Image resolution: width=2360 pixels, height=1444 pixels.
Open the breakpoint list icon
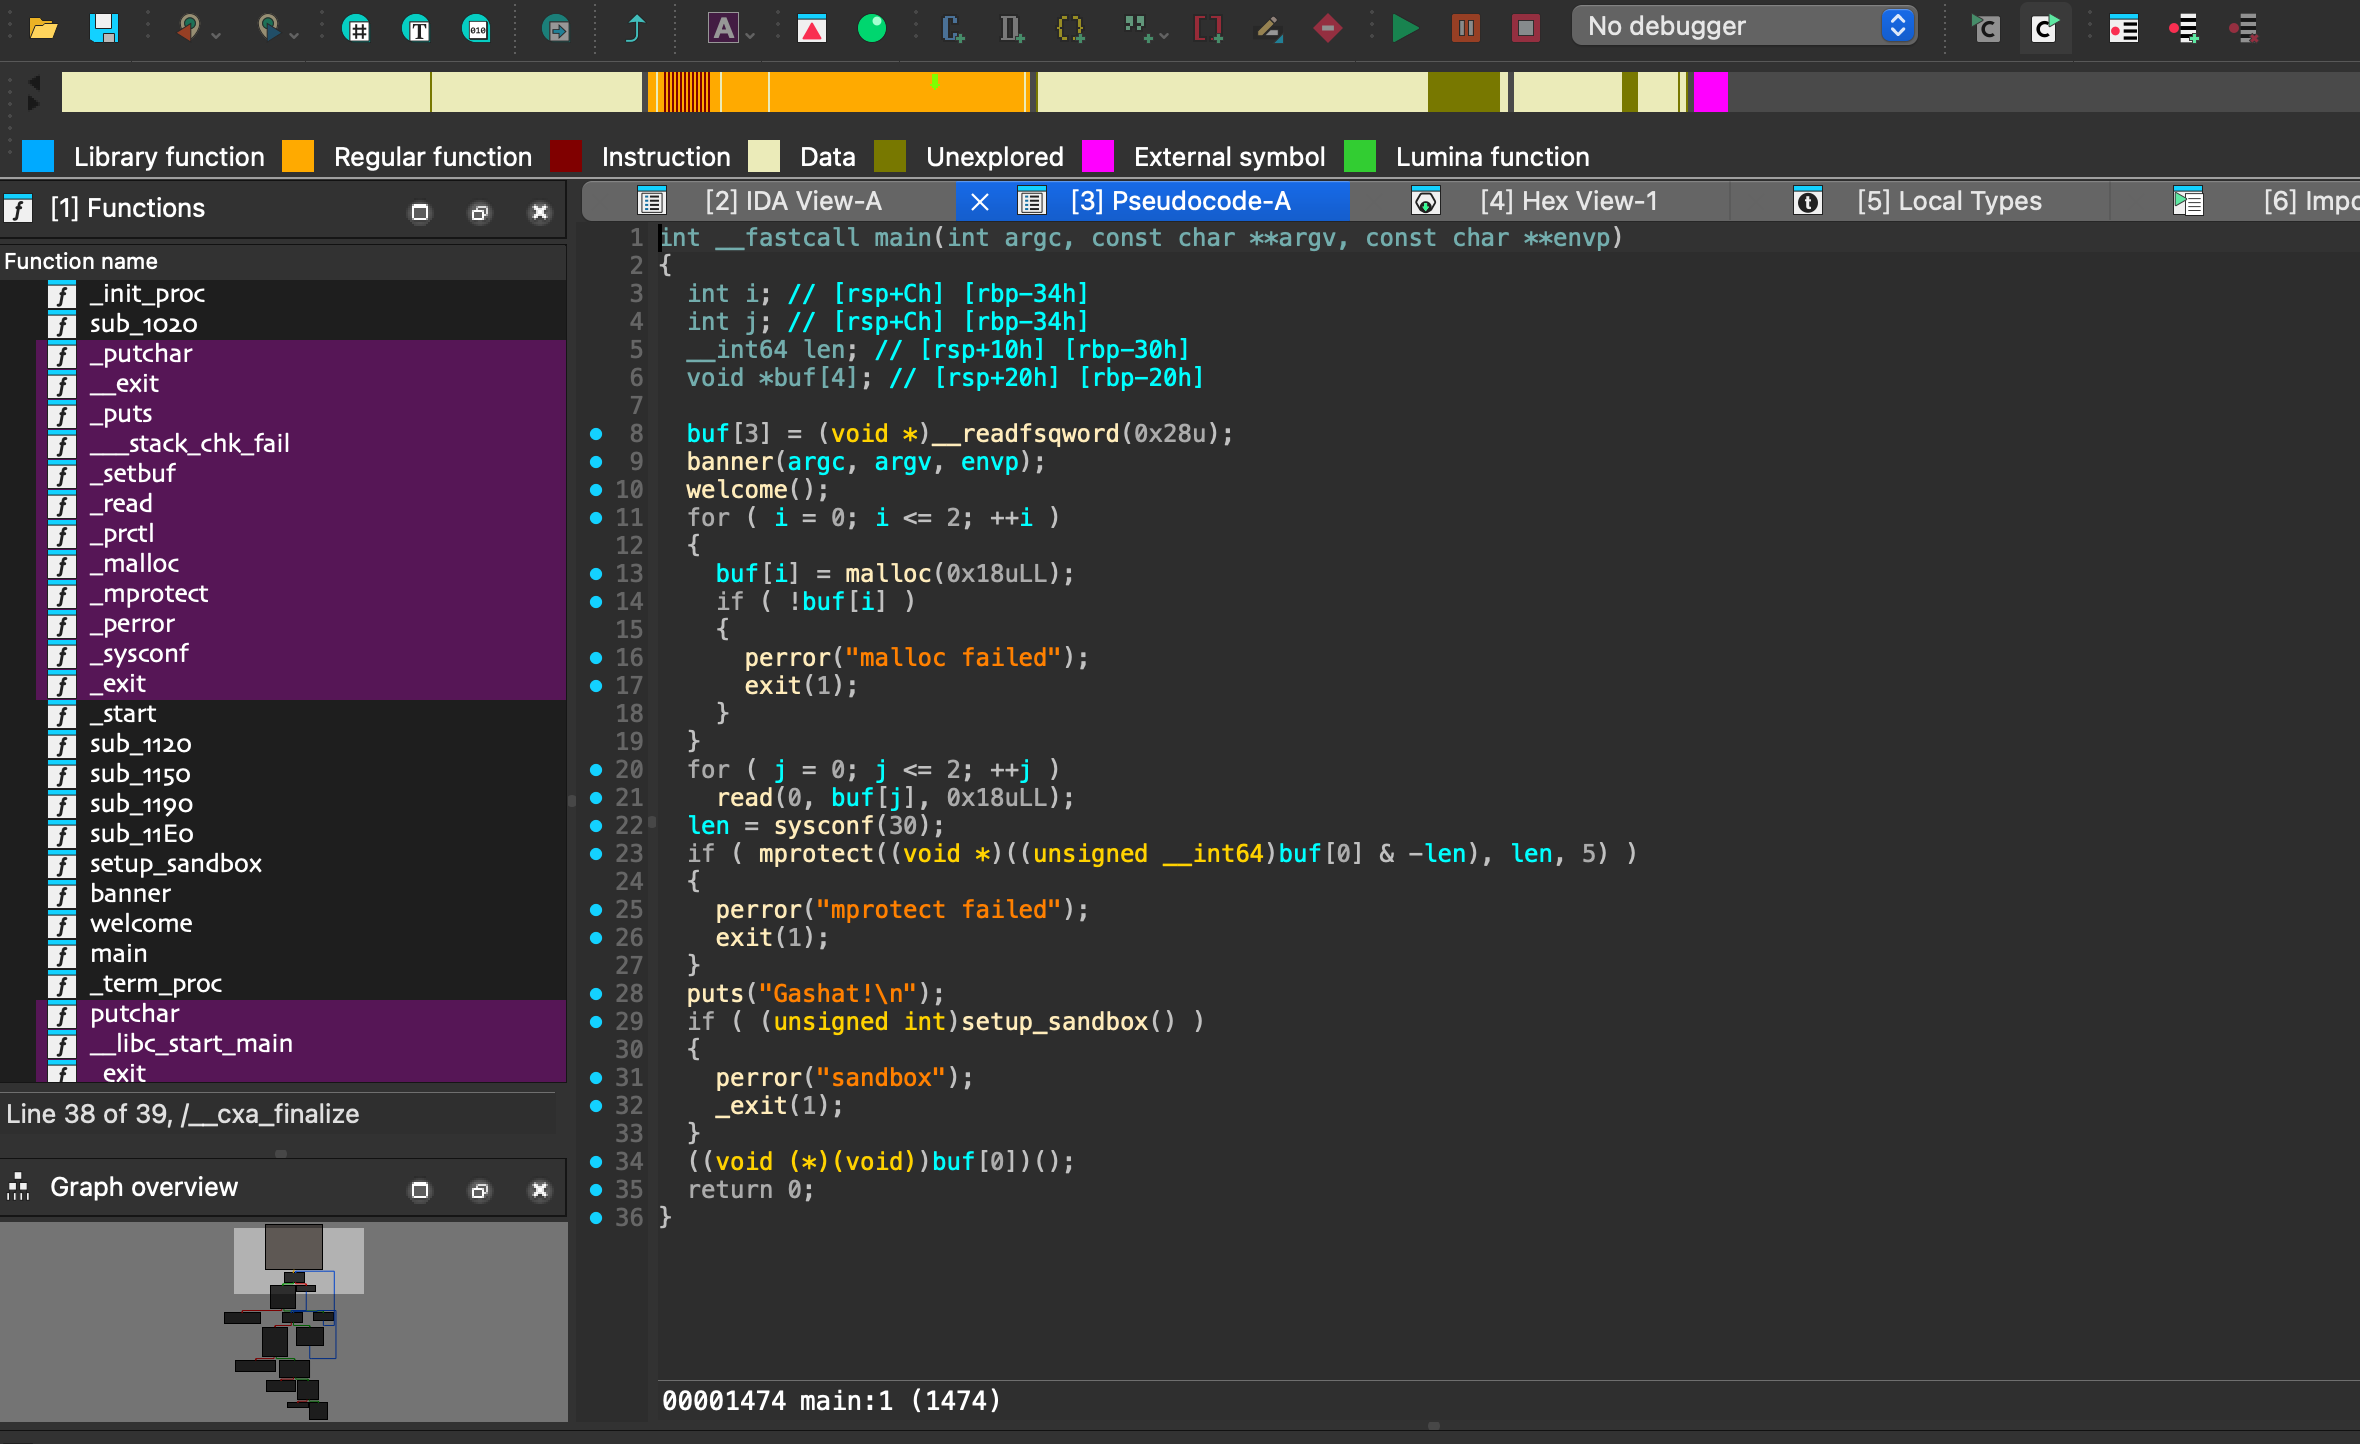point(2123,28)
